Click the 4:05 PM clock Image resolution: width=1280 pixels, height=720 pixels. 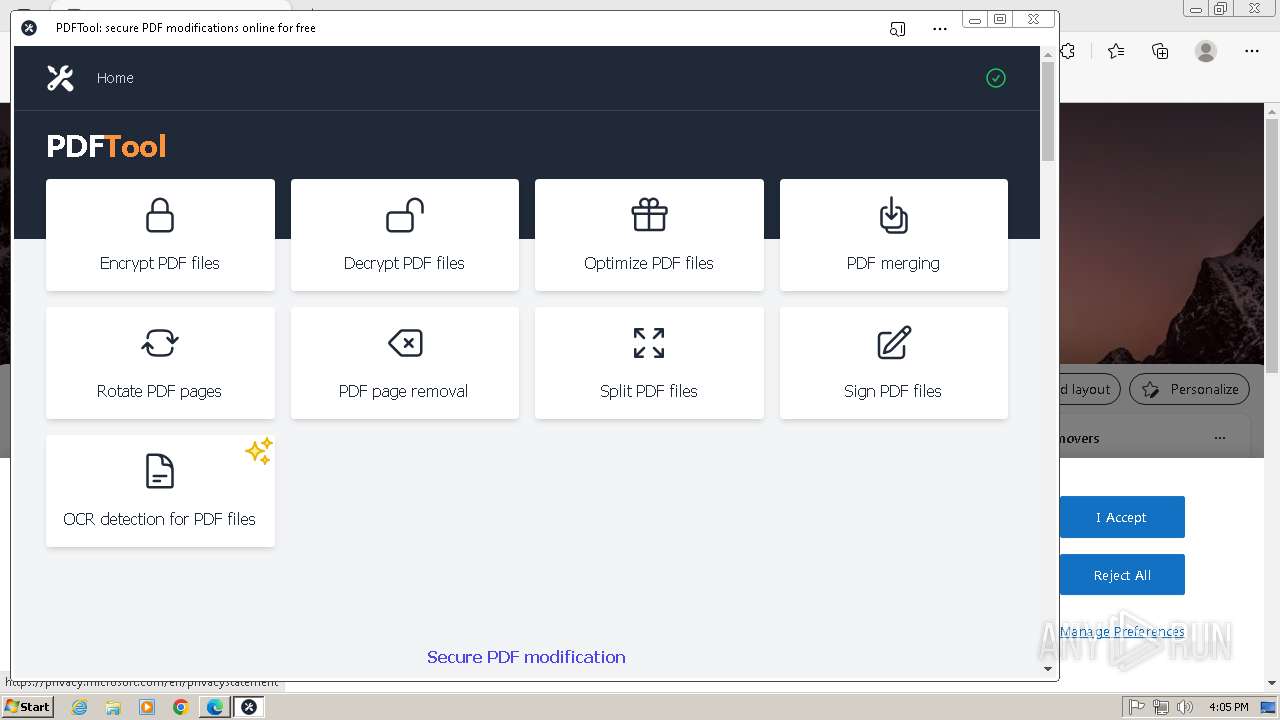tap(1228, 707)
